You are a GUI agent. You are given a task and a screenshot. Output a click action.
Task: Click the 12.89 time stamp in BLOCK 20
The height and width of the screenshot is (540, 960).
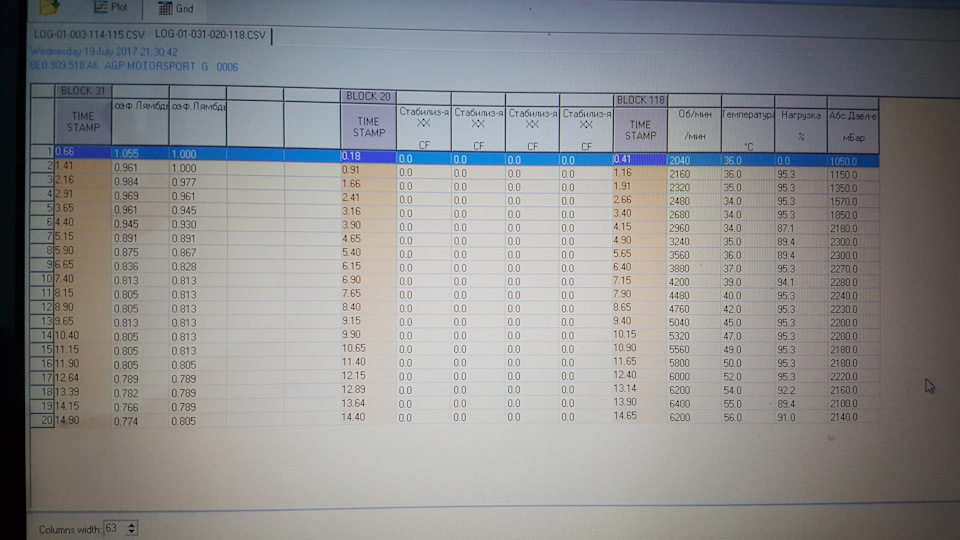coord(368,389)
